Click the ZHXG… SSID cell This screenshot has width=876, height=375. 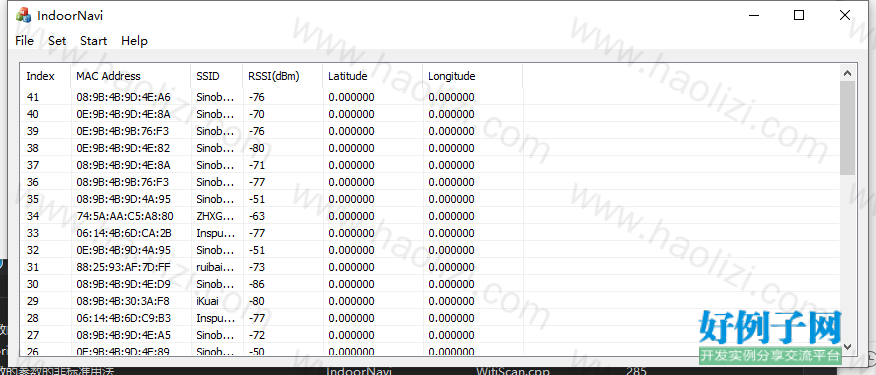[215, 216]
